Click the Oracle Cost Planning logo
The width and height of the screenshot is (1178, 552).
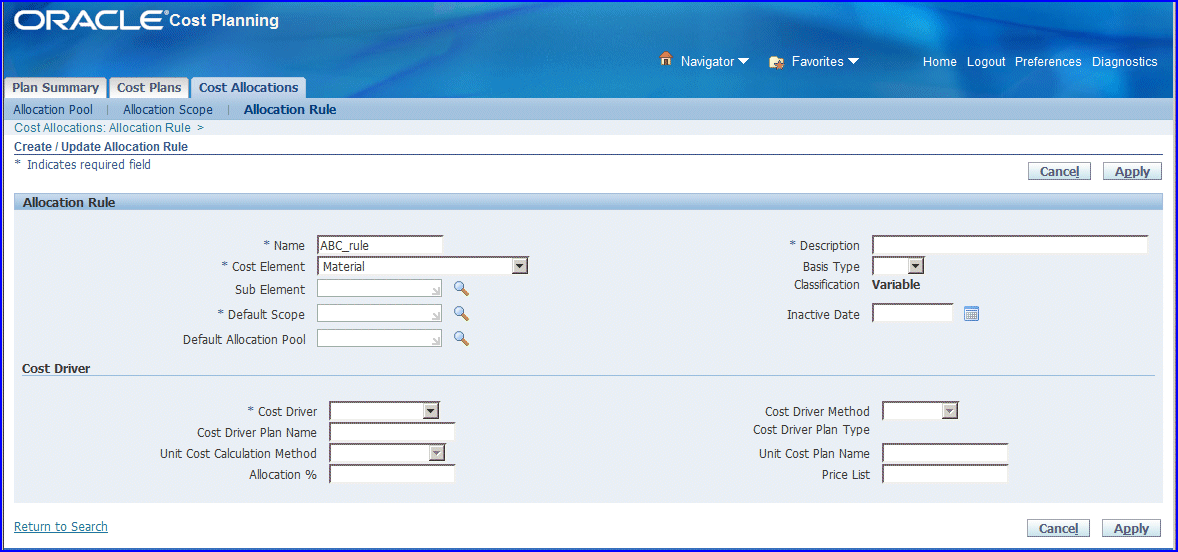[146, 20]
